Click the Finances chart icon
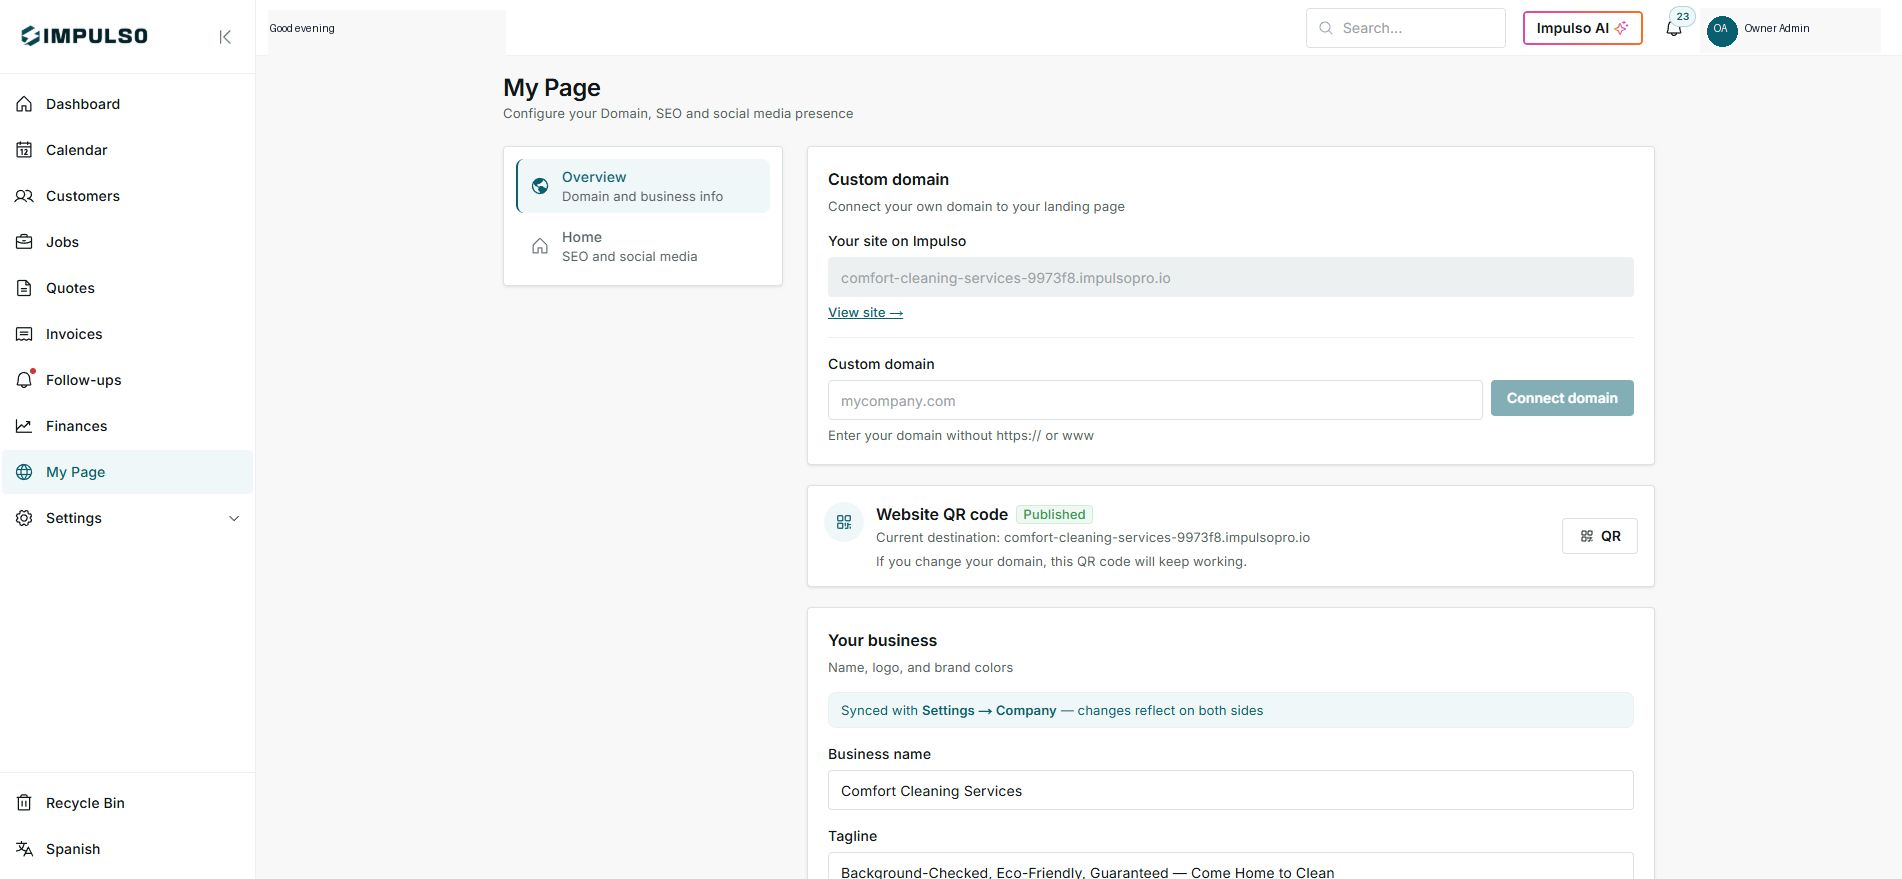The image size is (1902, 879). click(x=24, y=426)
